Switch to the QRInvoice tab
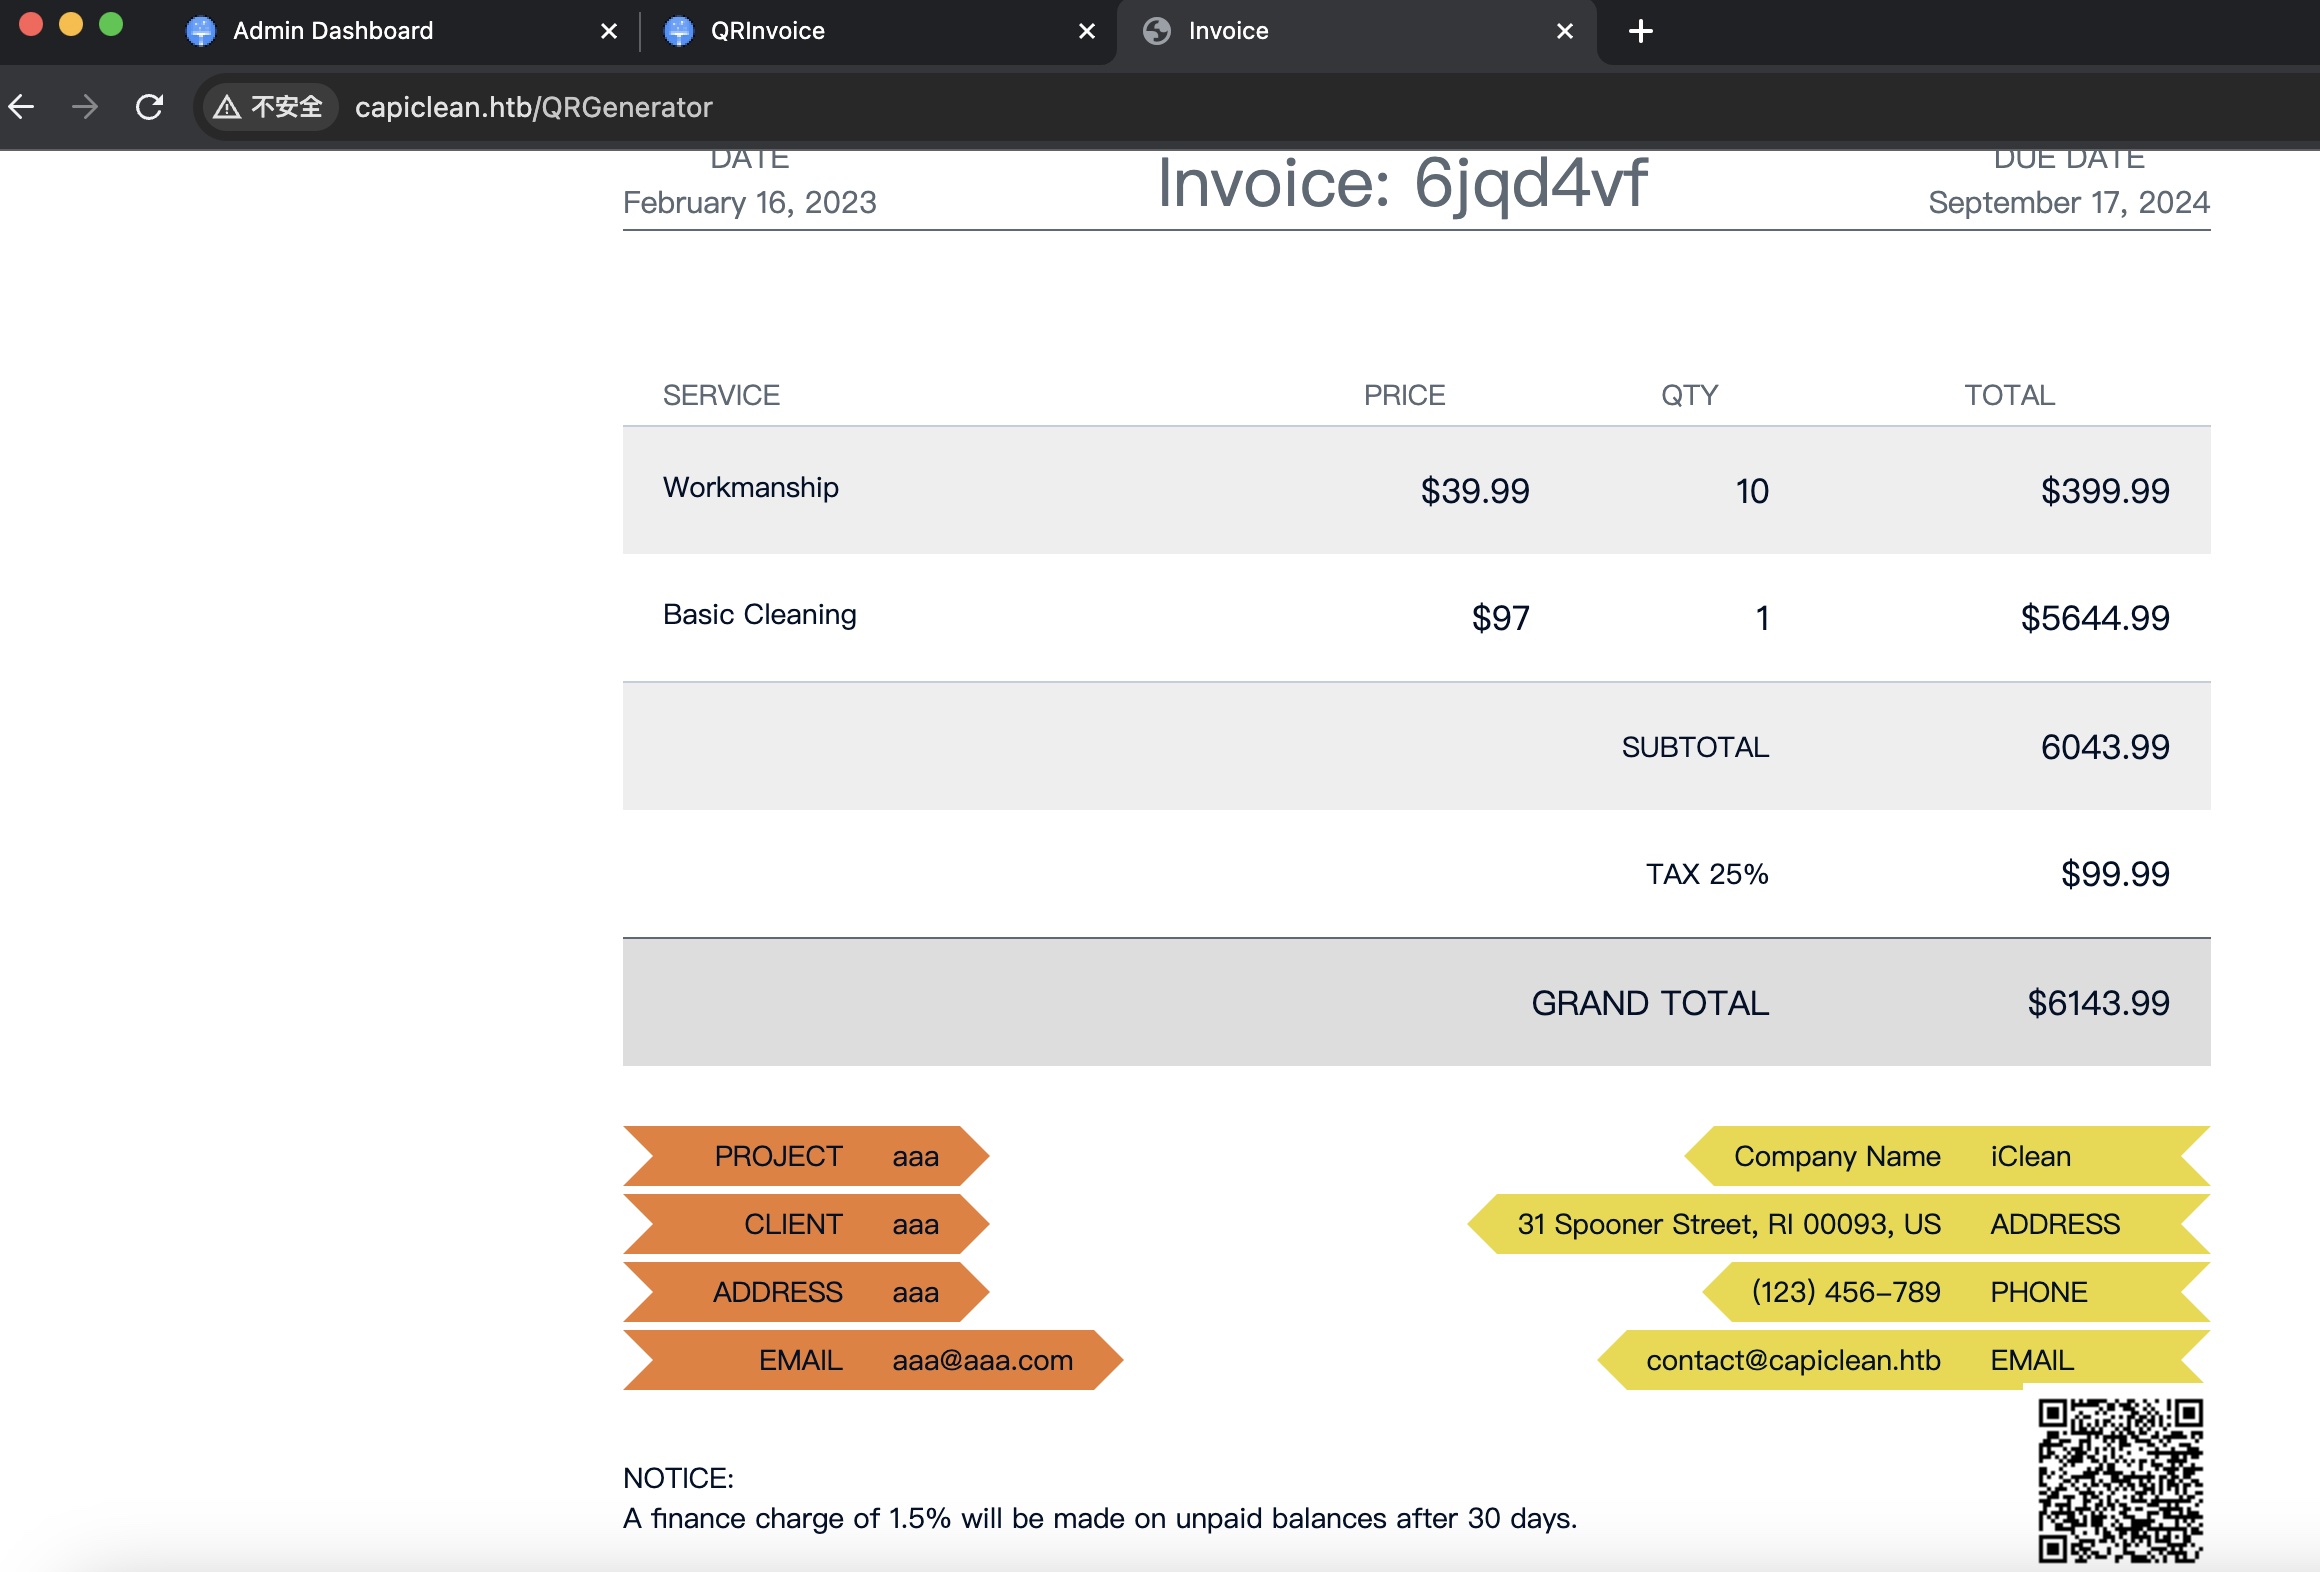The height and width of the screenshot is (1572, 2320). tap(767, 31)
